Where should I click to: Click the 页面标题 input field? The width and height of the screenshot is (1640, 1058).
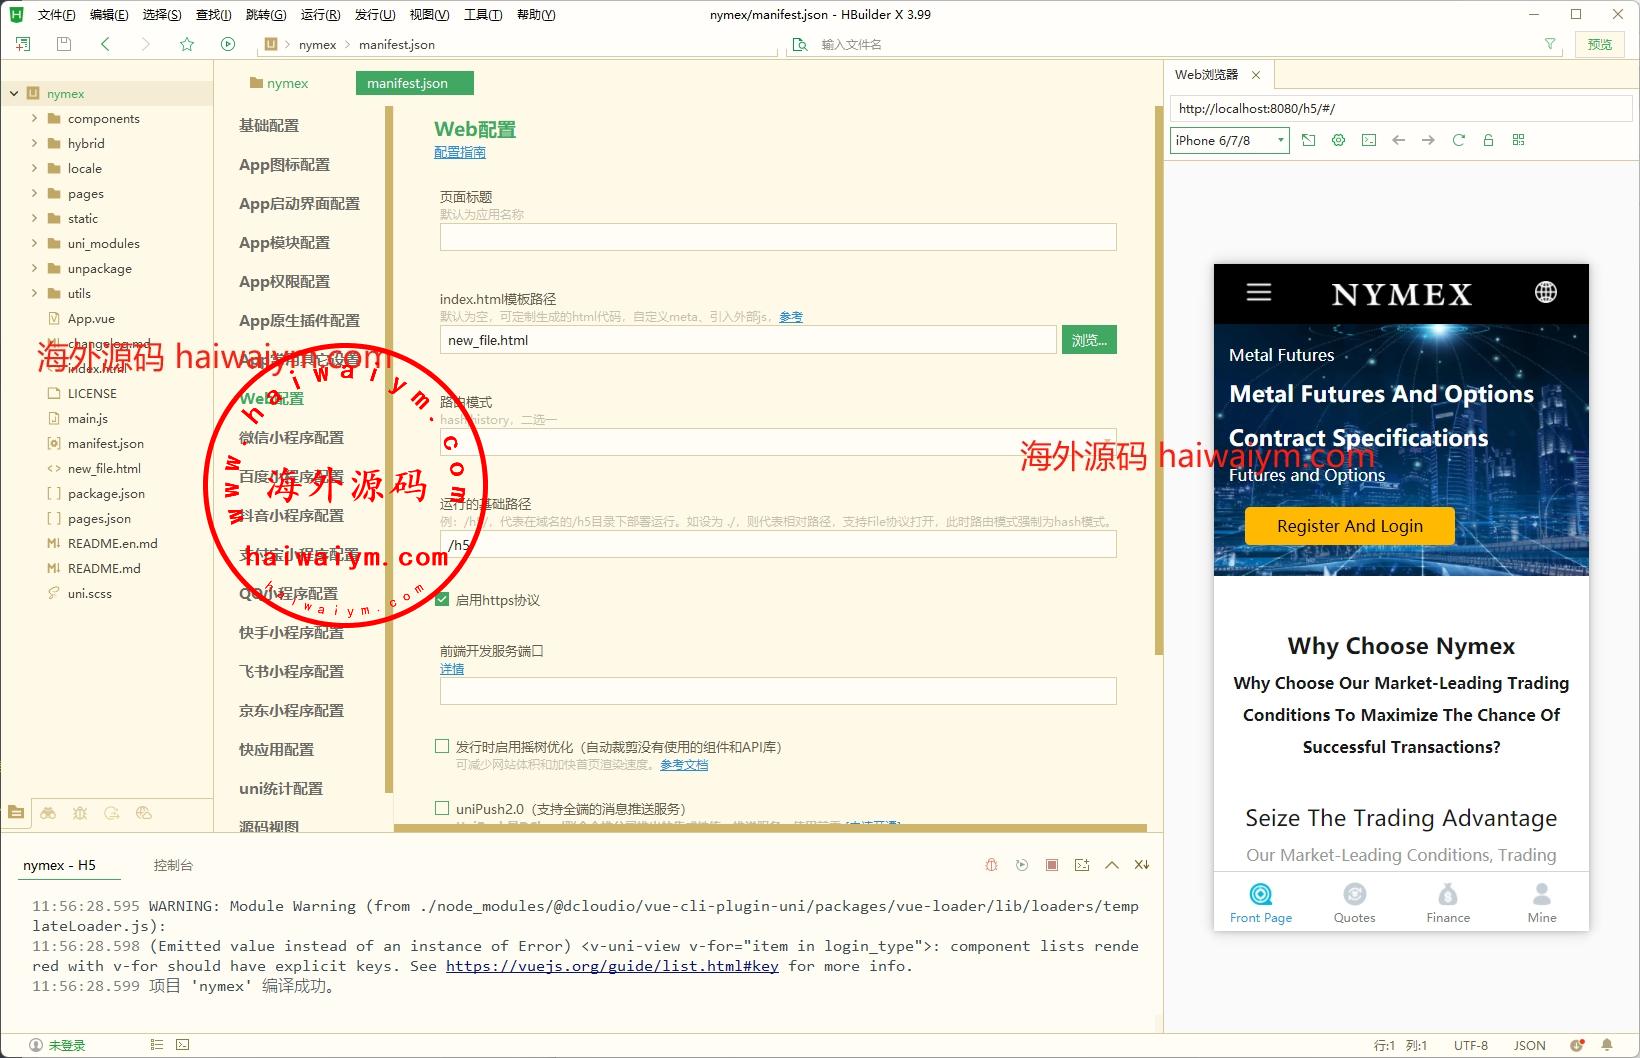point(777,237)
